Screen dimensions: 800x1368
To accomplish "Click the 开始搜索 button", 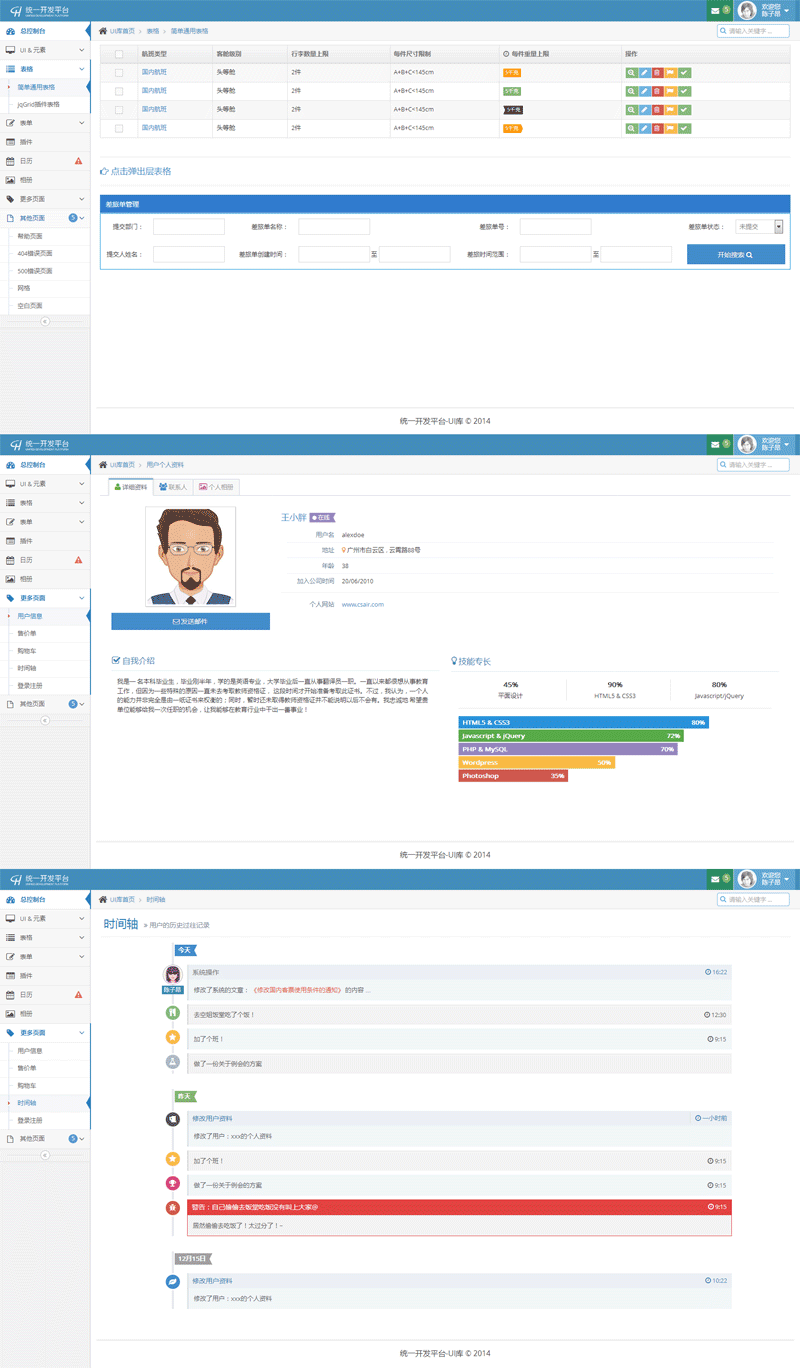I will [735, 255].
